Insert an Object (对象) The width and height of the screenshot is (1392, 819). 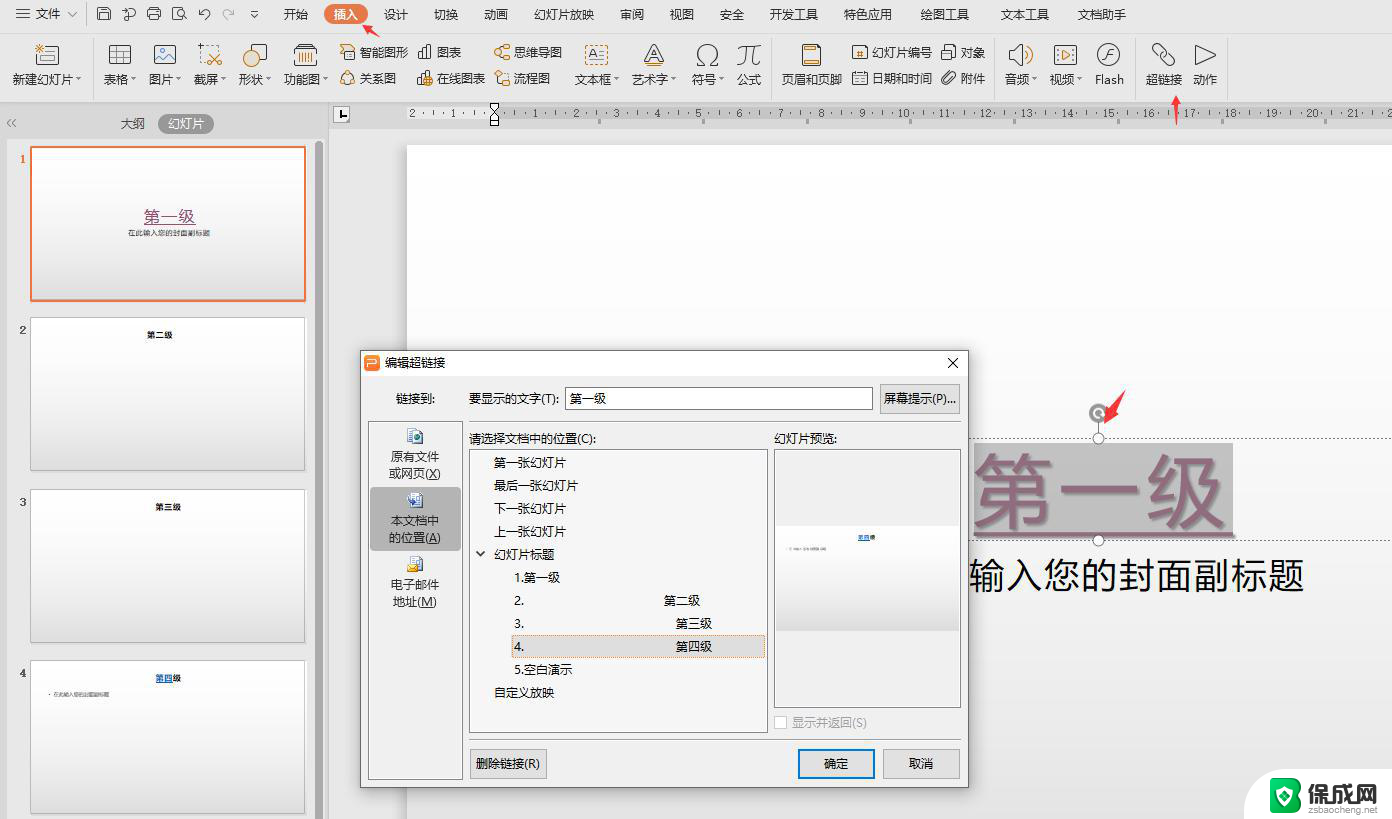point(964,52)
